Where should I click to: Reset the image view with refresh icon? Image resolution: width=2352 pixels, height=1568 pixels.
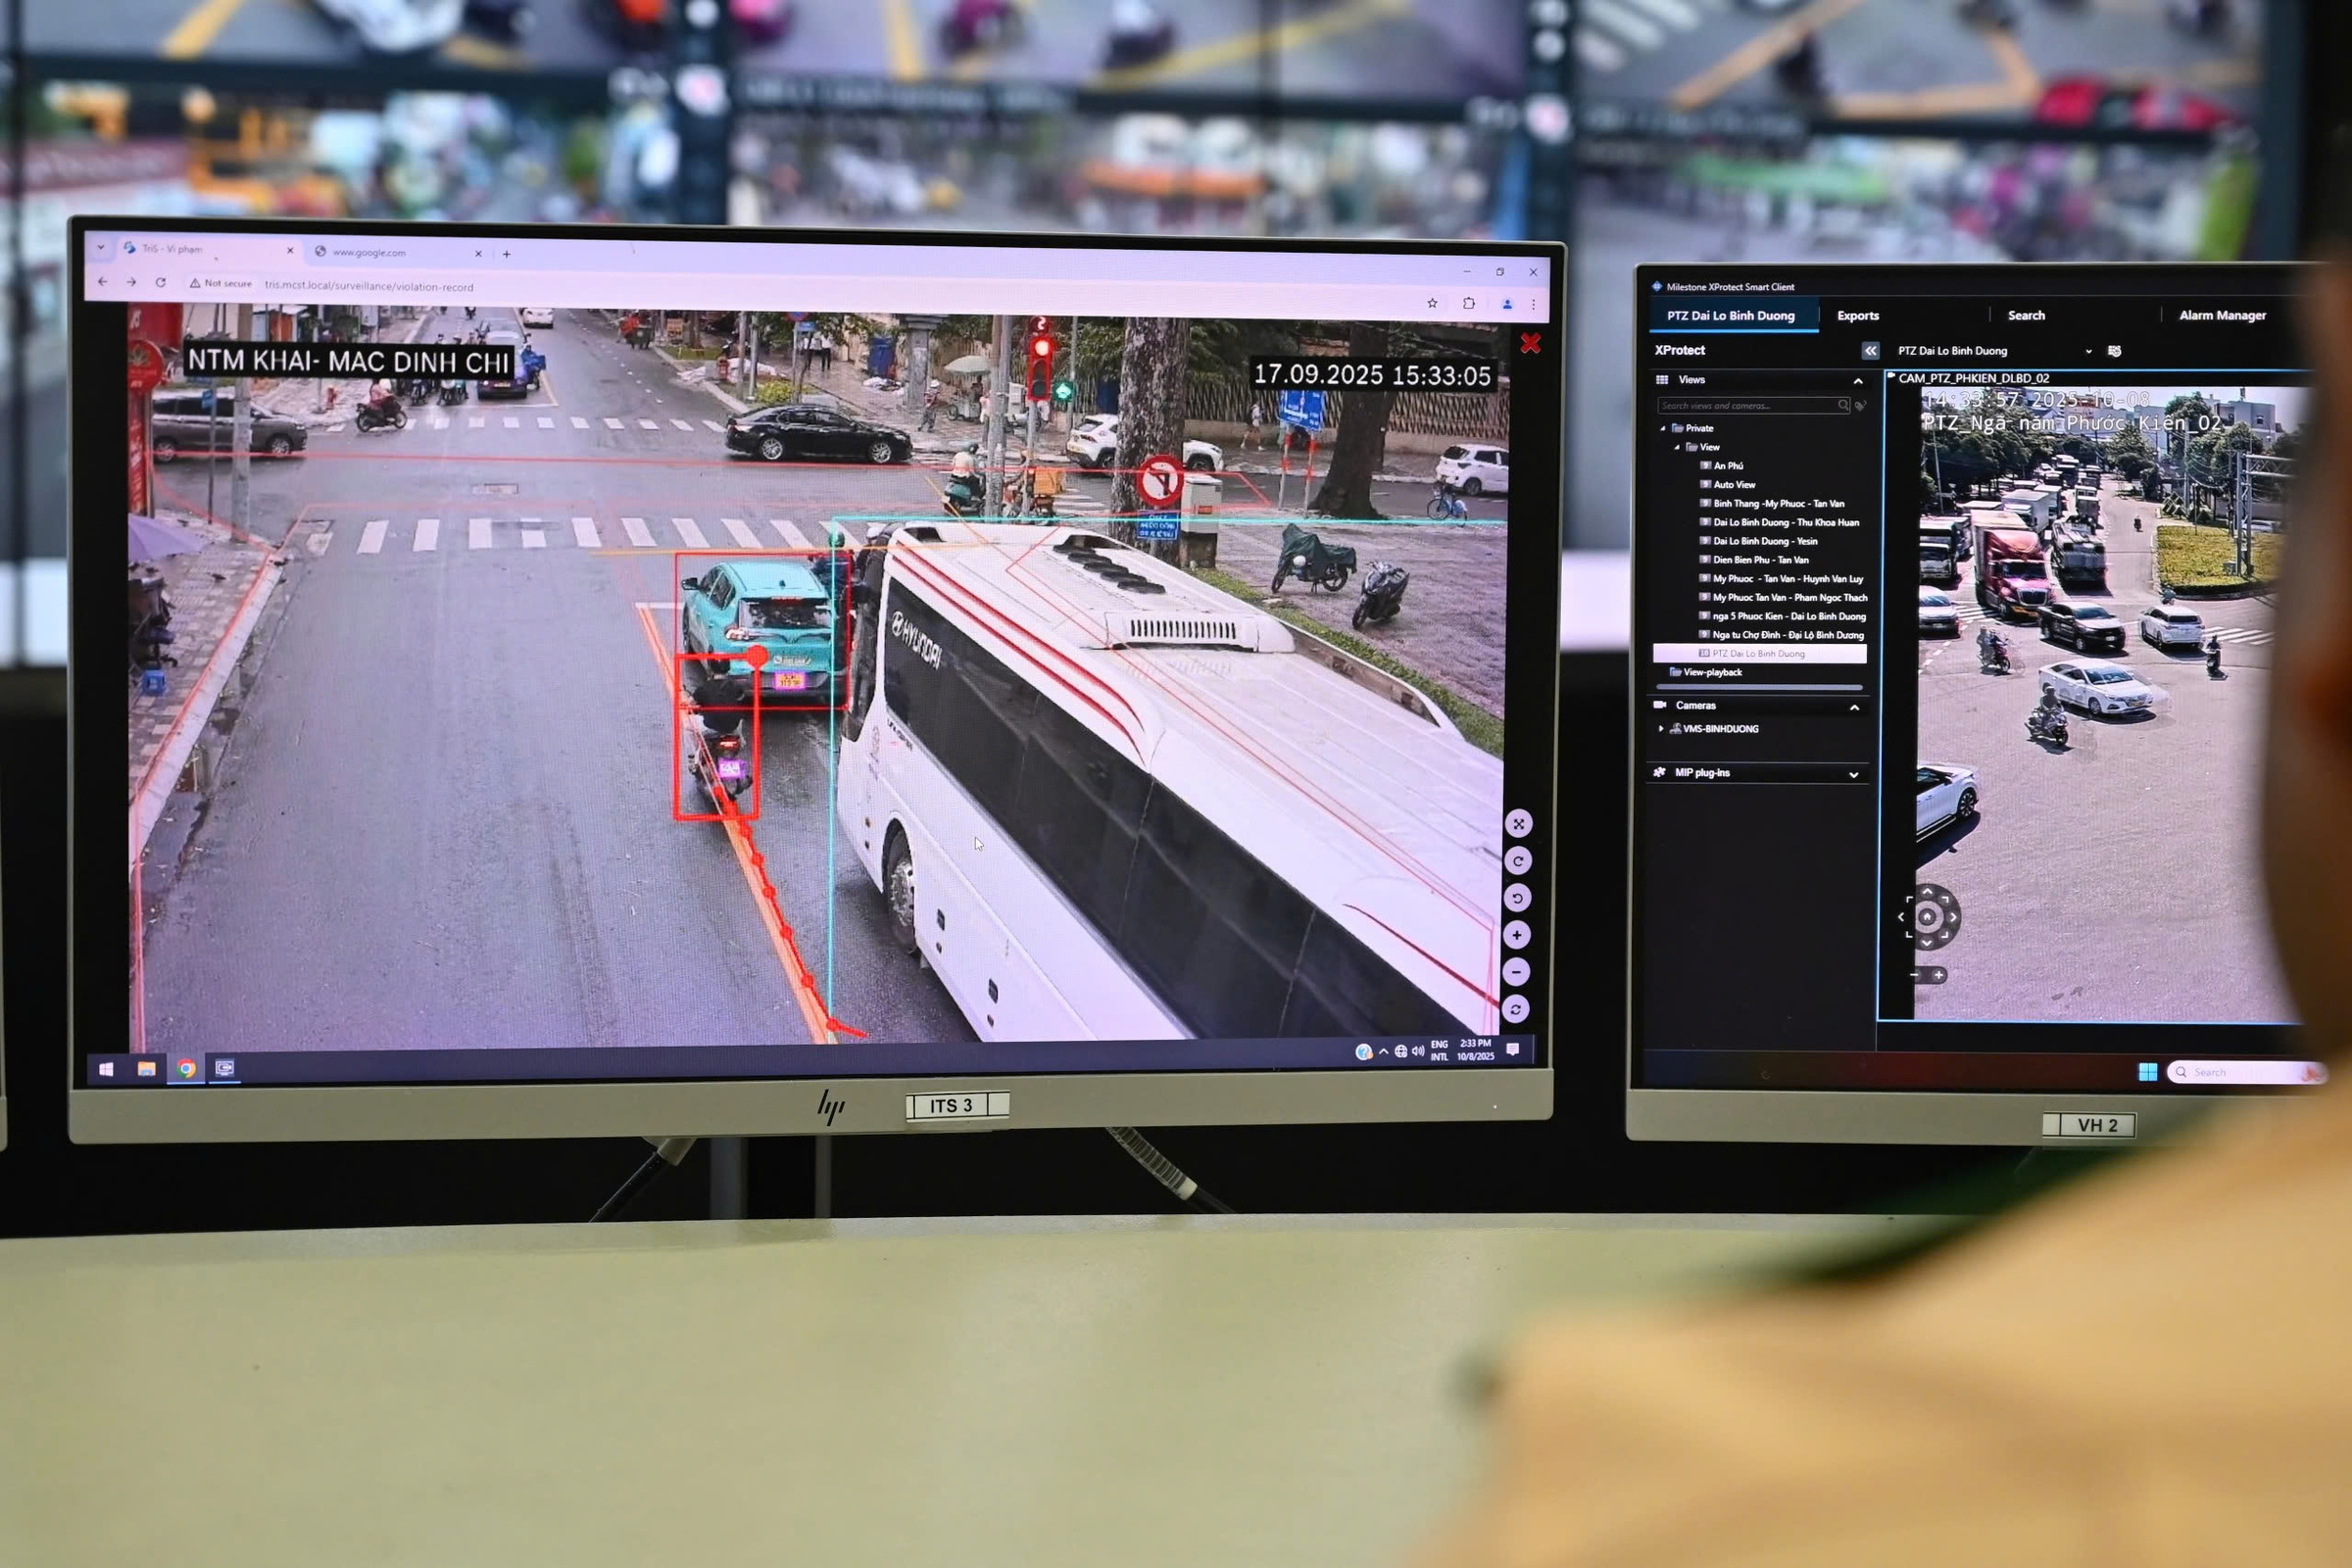point(1516,1010)
